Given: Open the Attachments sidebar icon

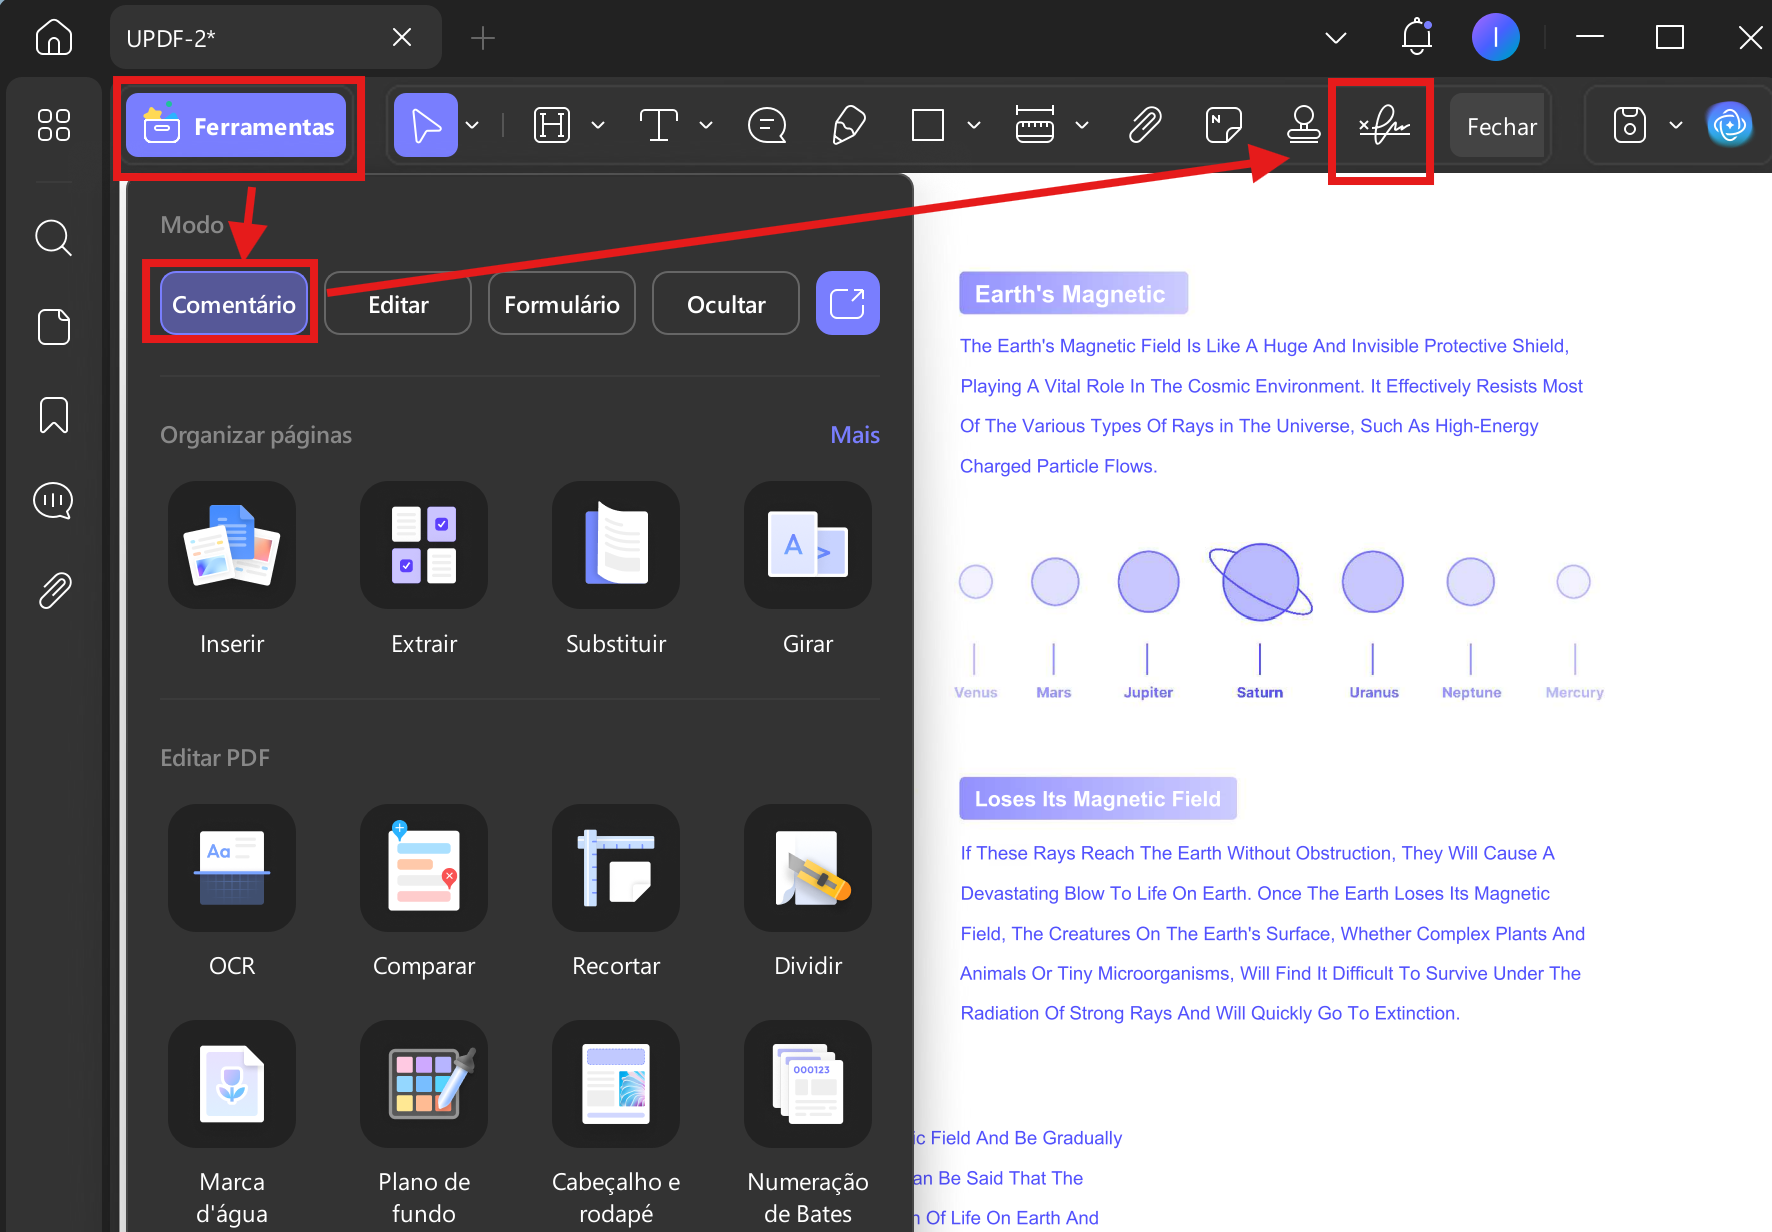Looking at the screenshot, I should tap(54, 590).
